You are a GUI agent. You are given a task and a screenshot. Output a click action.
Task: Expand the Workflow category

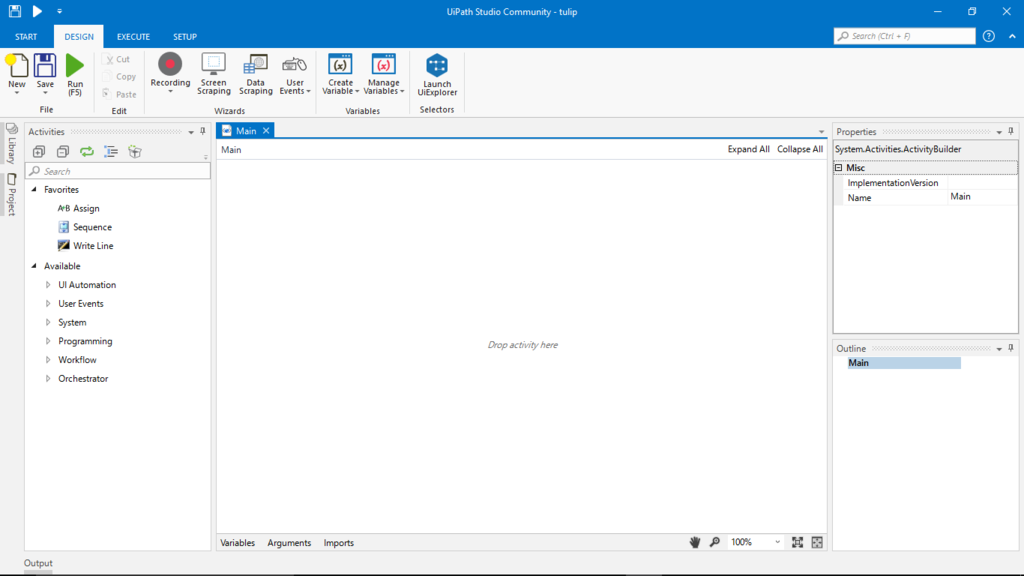coord(48,360)
